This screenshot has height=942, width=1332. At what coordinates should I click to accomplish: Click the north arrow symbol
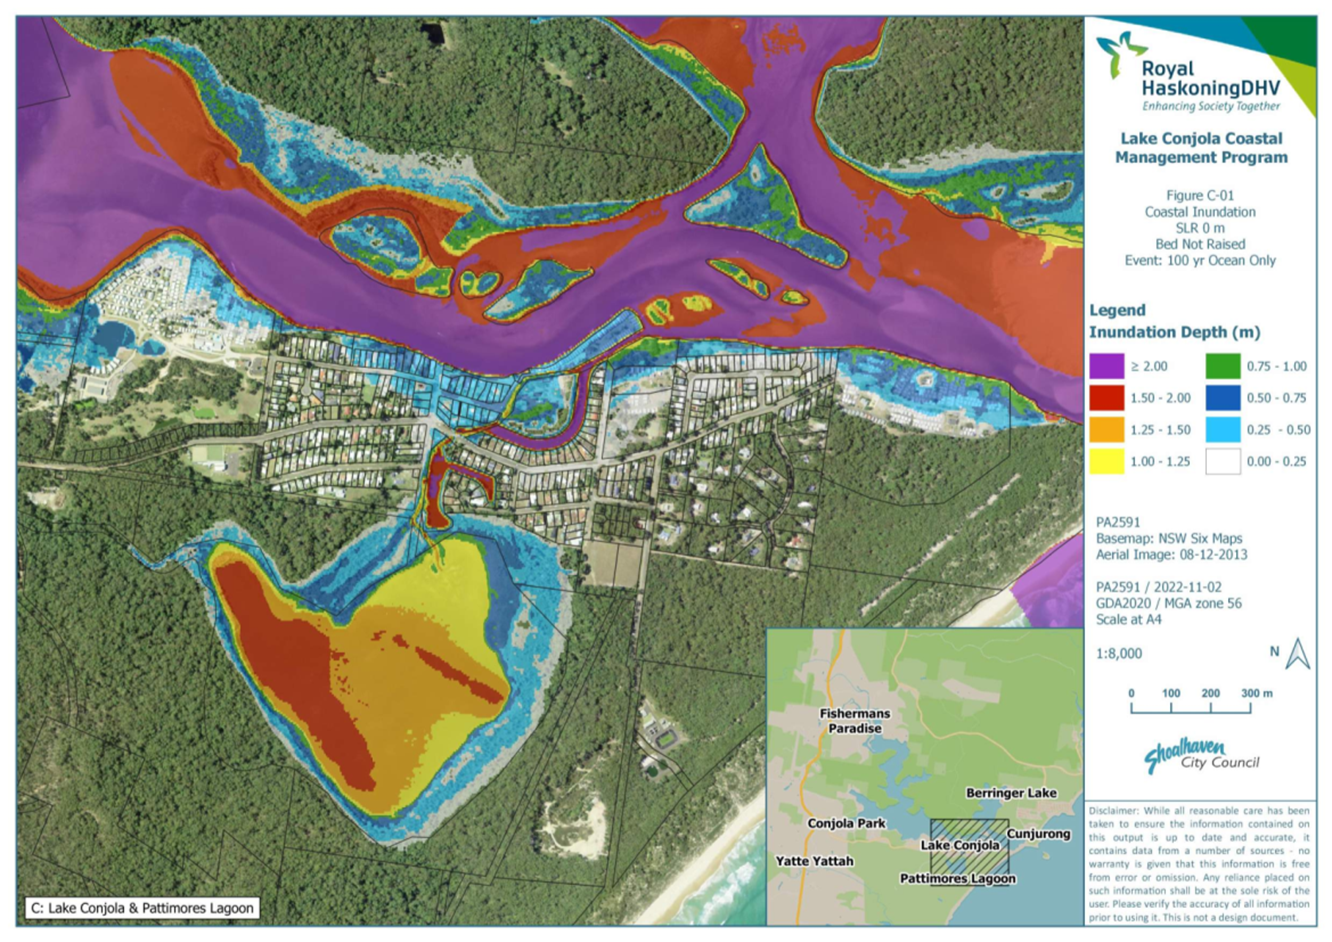coord(1297,654)
